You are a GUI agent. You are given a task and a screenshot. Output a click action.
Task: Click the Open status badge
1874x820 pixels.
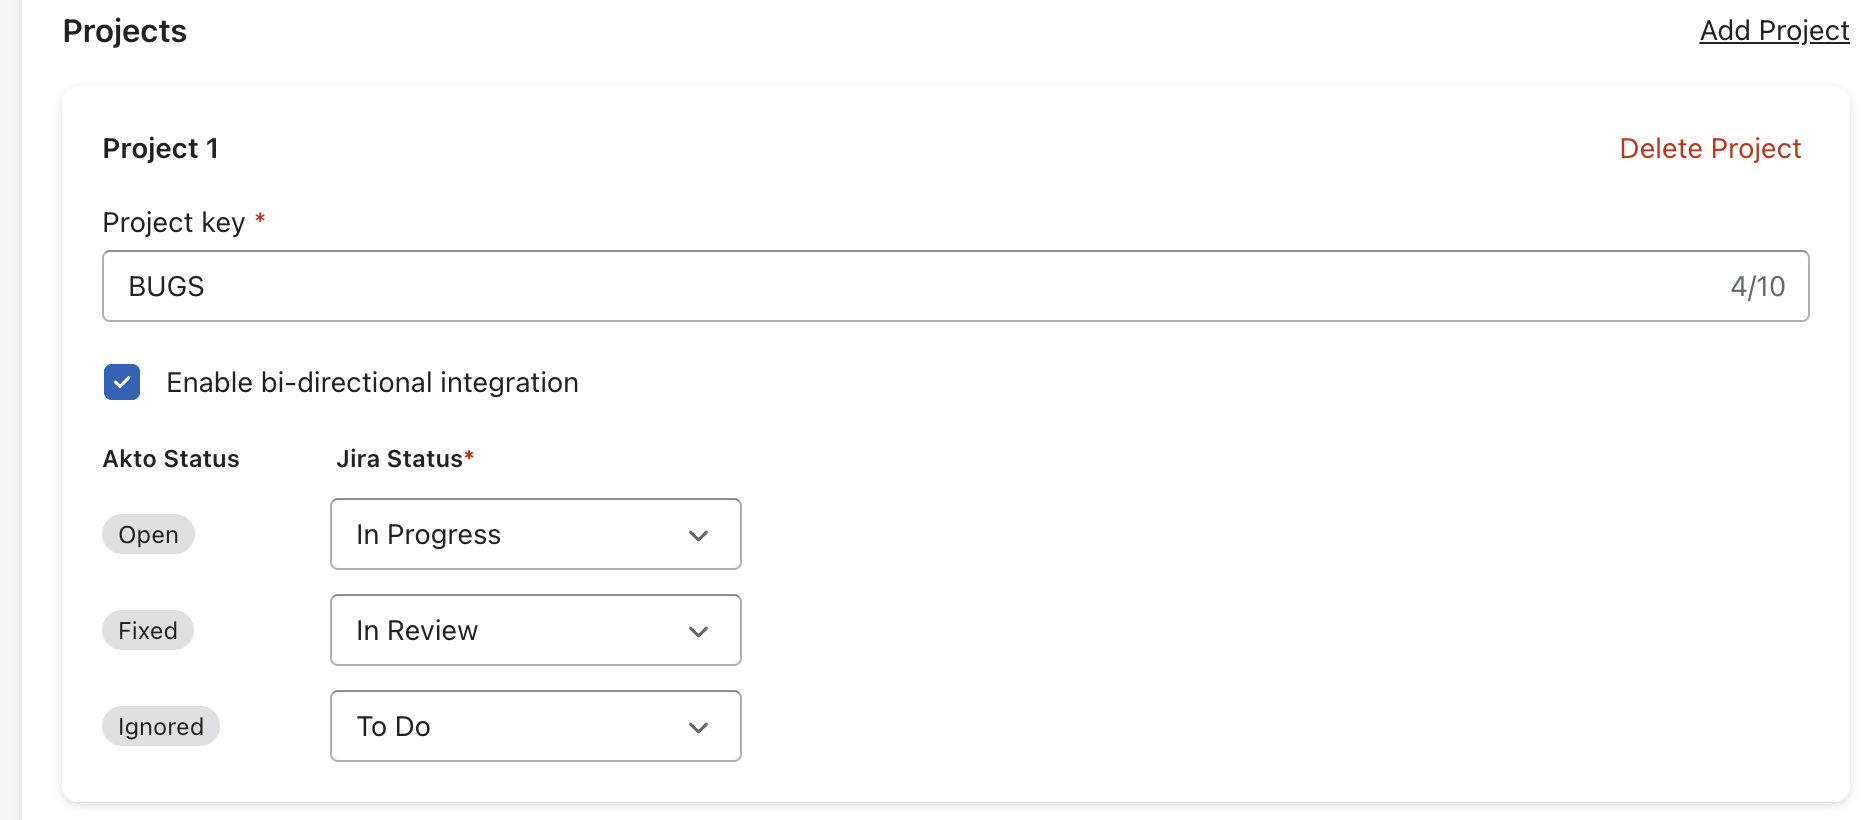148,535
